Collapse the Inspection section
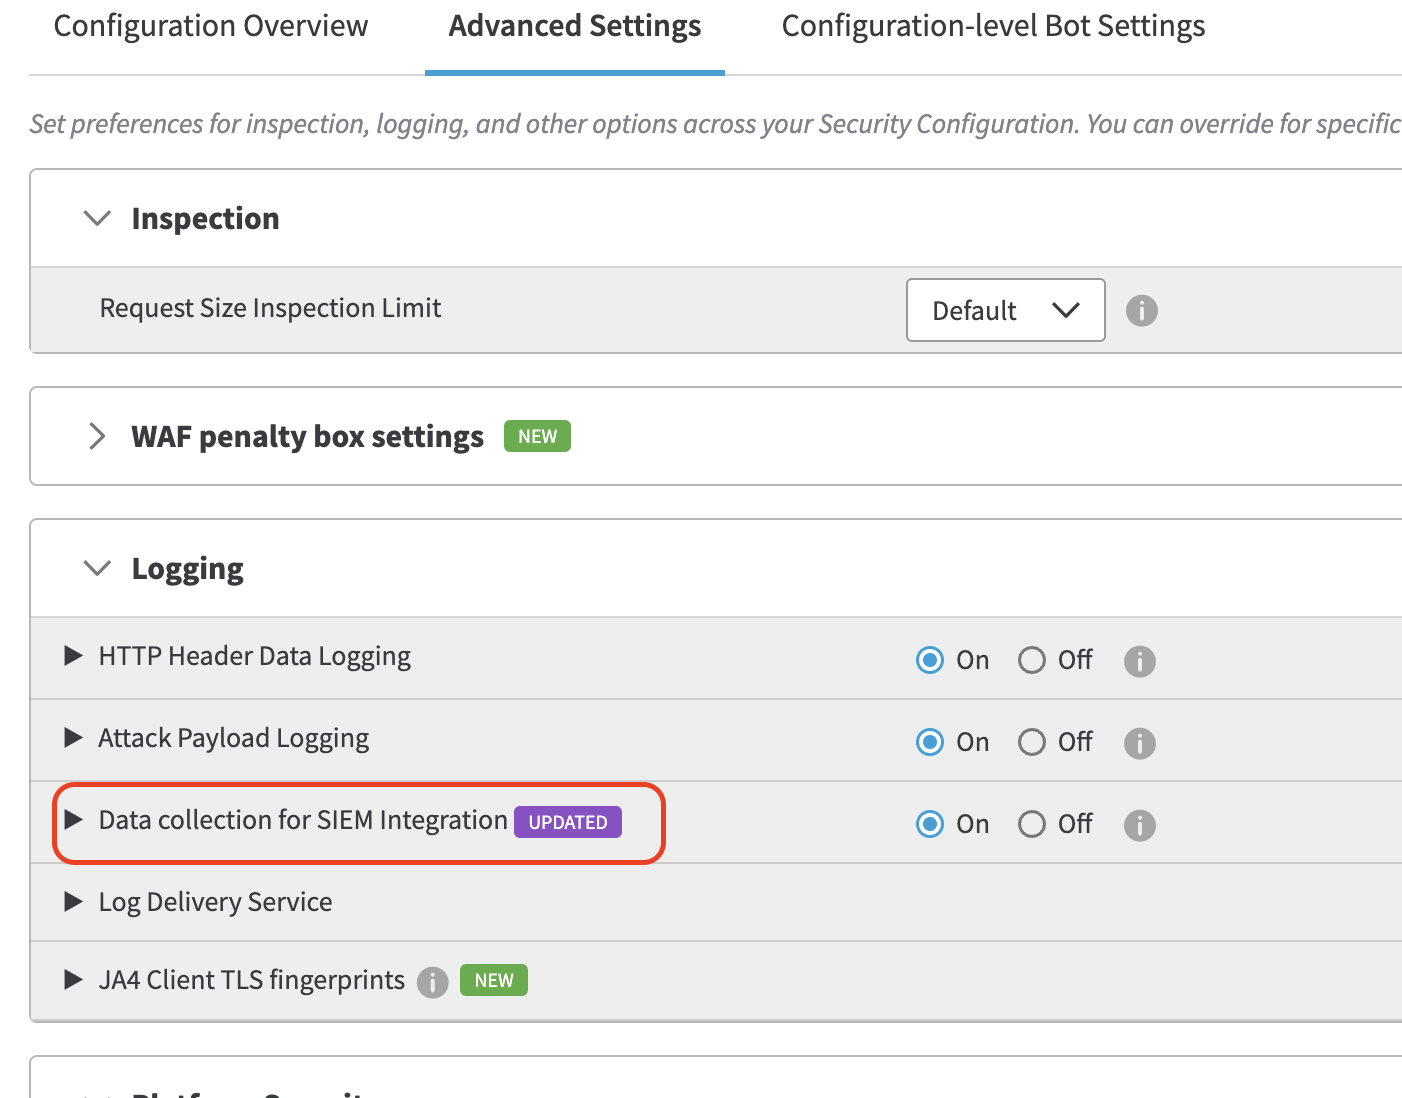This screenshot has width=1402, height=1098. pyautogui.click(x=97, y=218)
